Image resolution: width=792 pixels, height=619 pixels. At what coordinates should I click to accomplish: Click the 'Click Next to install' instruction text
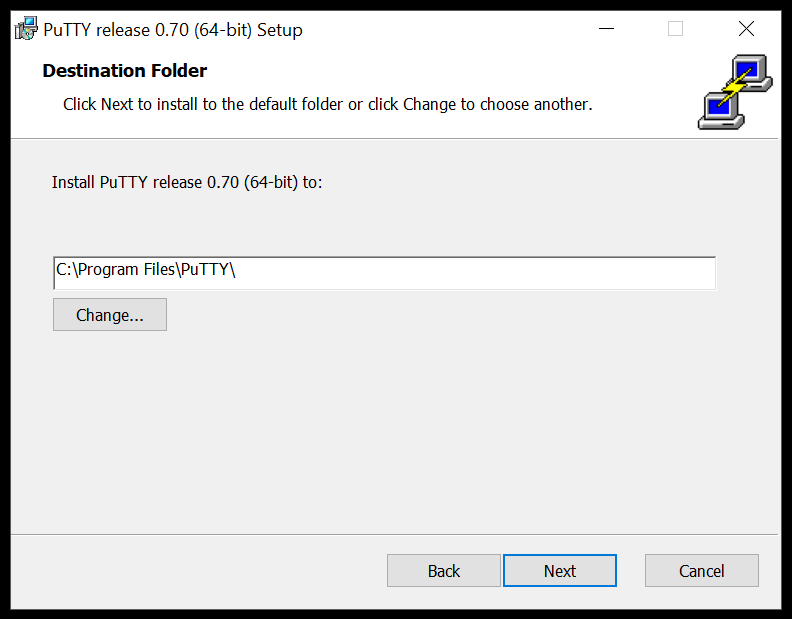click(327, 104)
